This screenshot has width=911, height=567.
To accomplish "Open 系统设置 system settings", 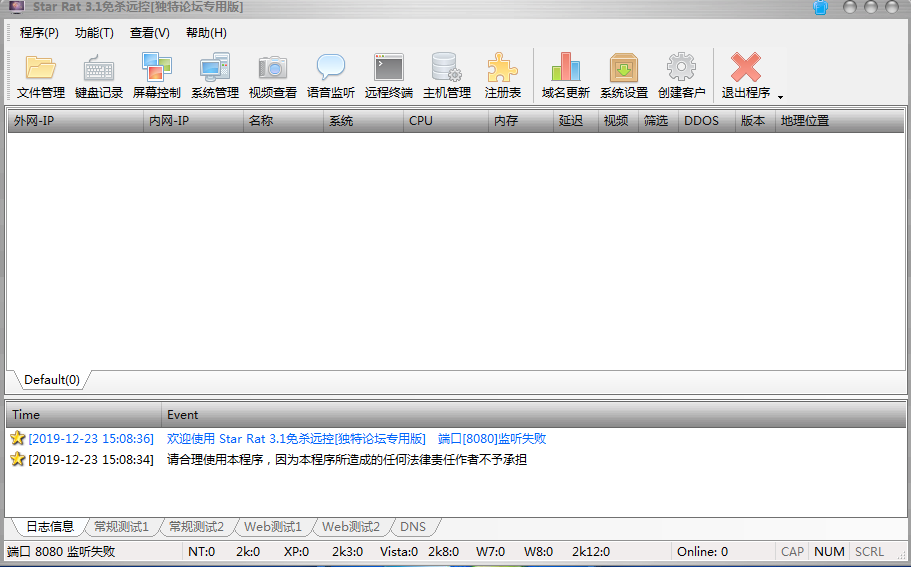I will click(x=623, y=76).
